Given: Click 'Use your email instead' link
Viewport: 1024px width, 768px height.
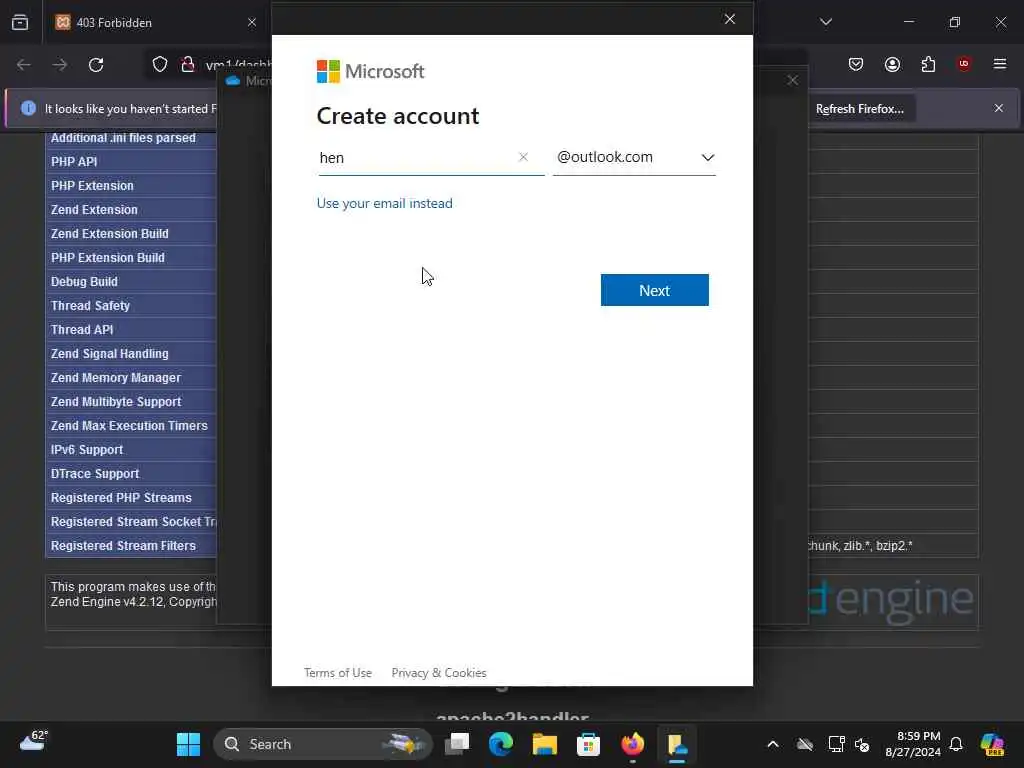Looking at the screenshot, I should point(385,203).
